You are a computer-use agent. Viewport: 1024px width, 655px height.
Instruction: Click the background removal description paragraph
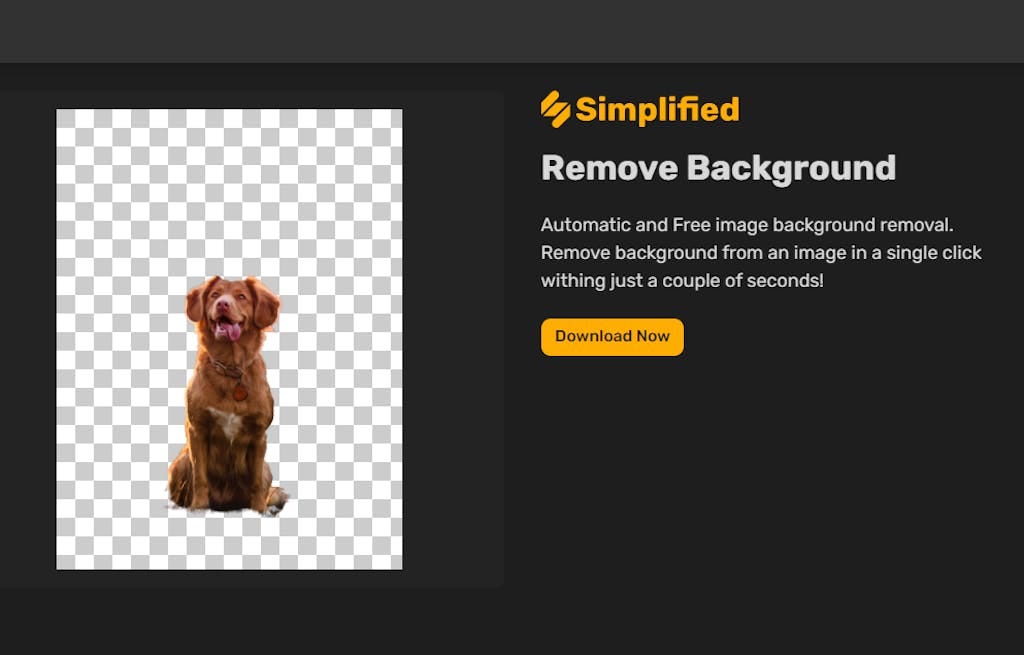(x=761, y=252)
